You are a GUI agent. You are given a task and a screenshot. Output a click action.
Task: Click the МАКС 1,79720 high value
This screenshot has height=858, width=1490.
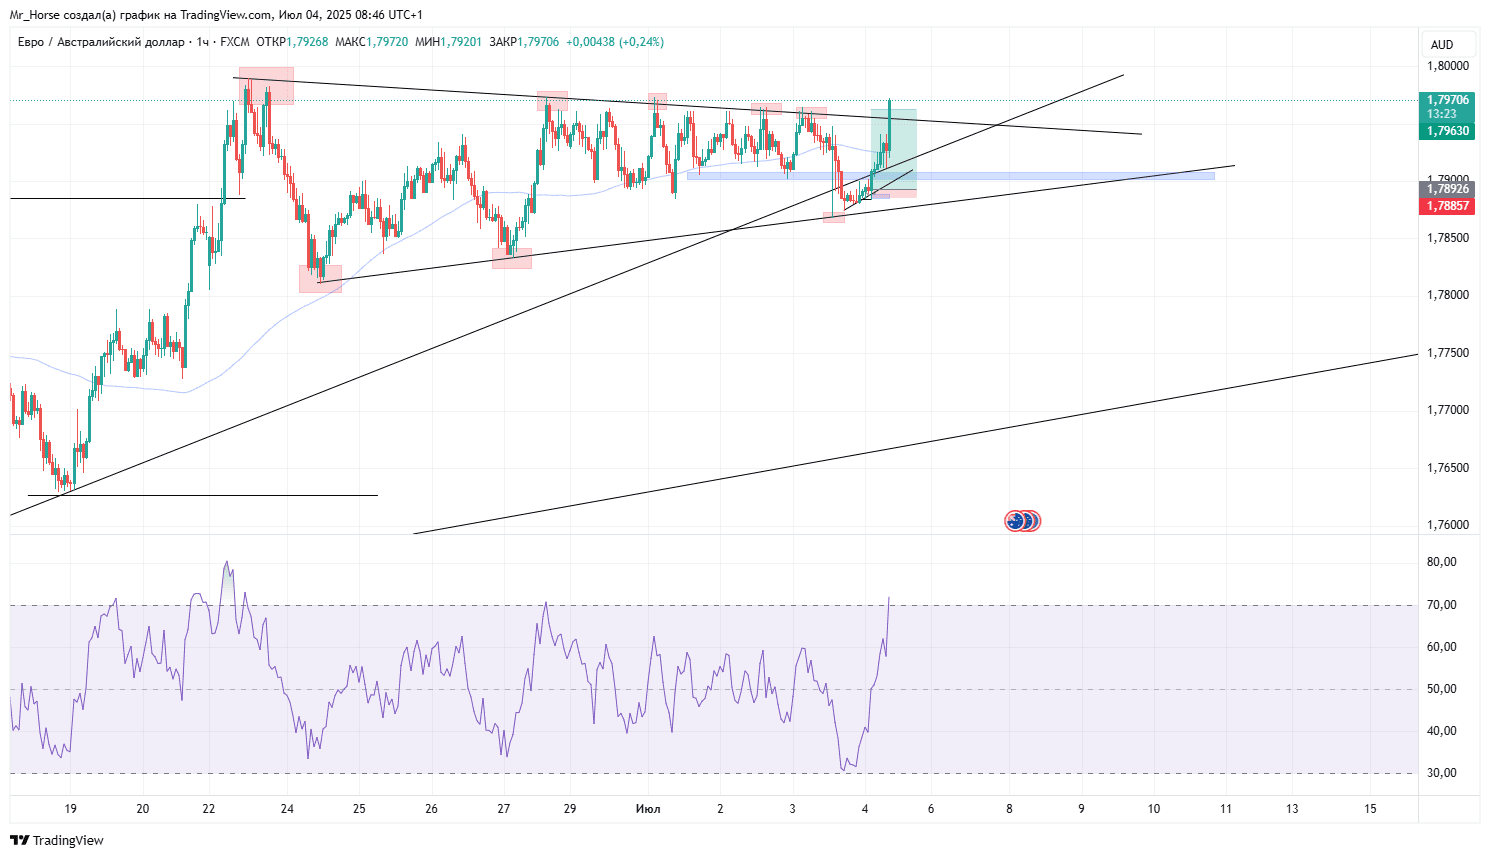pos(371,42)
